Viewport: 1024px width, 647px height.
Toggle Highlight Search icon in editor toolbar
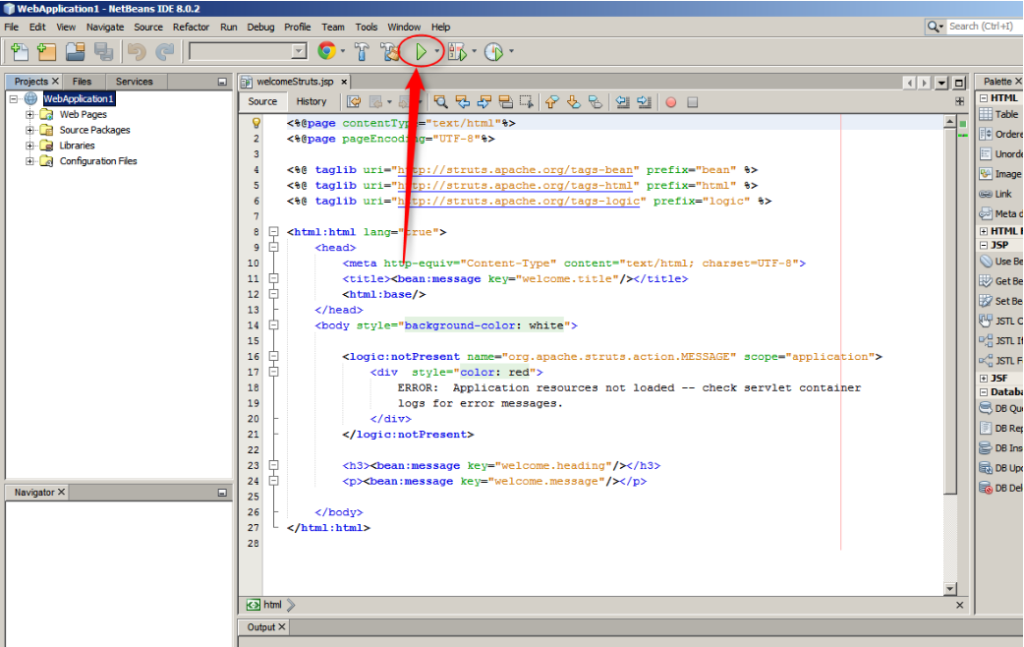(505, 102)
